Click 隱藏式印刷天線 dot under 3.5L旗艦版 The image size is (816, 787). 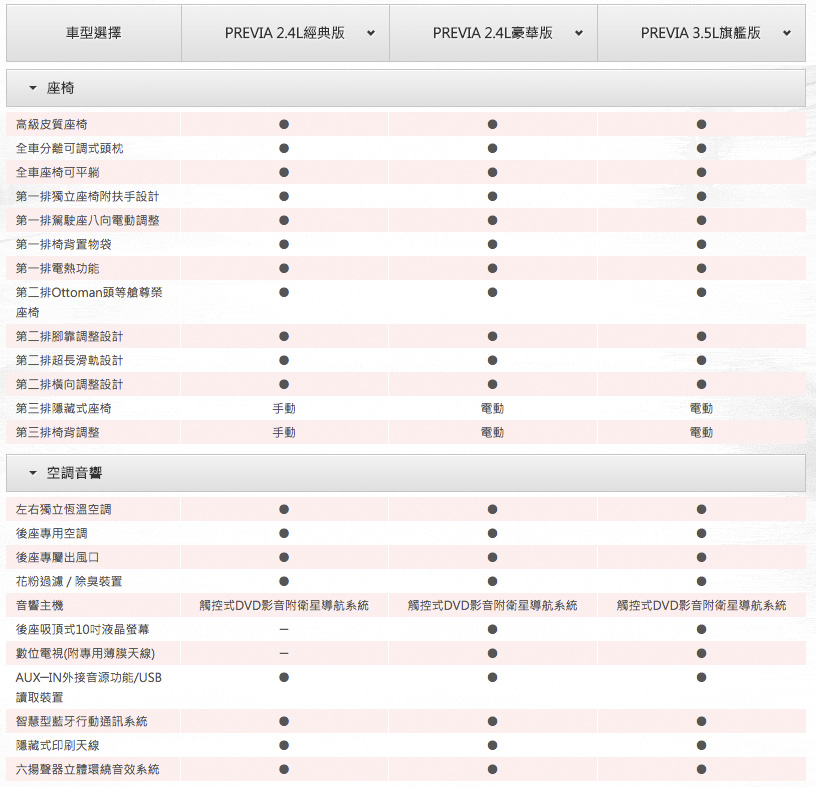click(701, 745)
